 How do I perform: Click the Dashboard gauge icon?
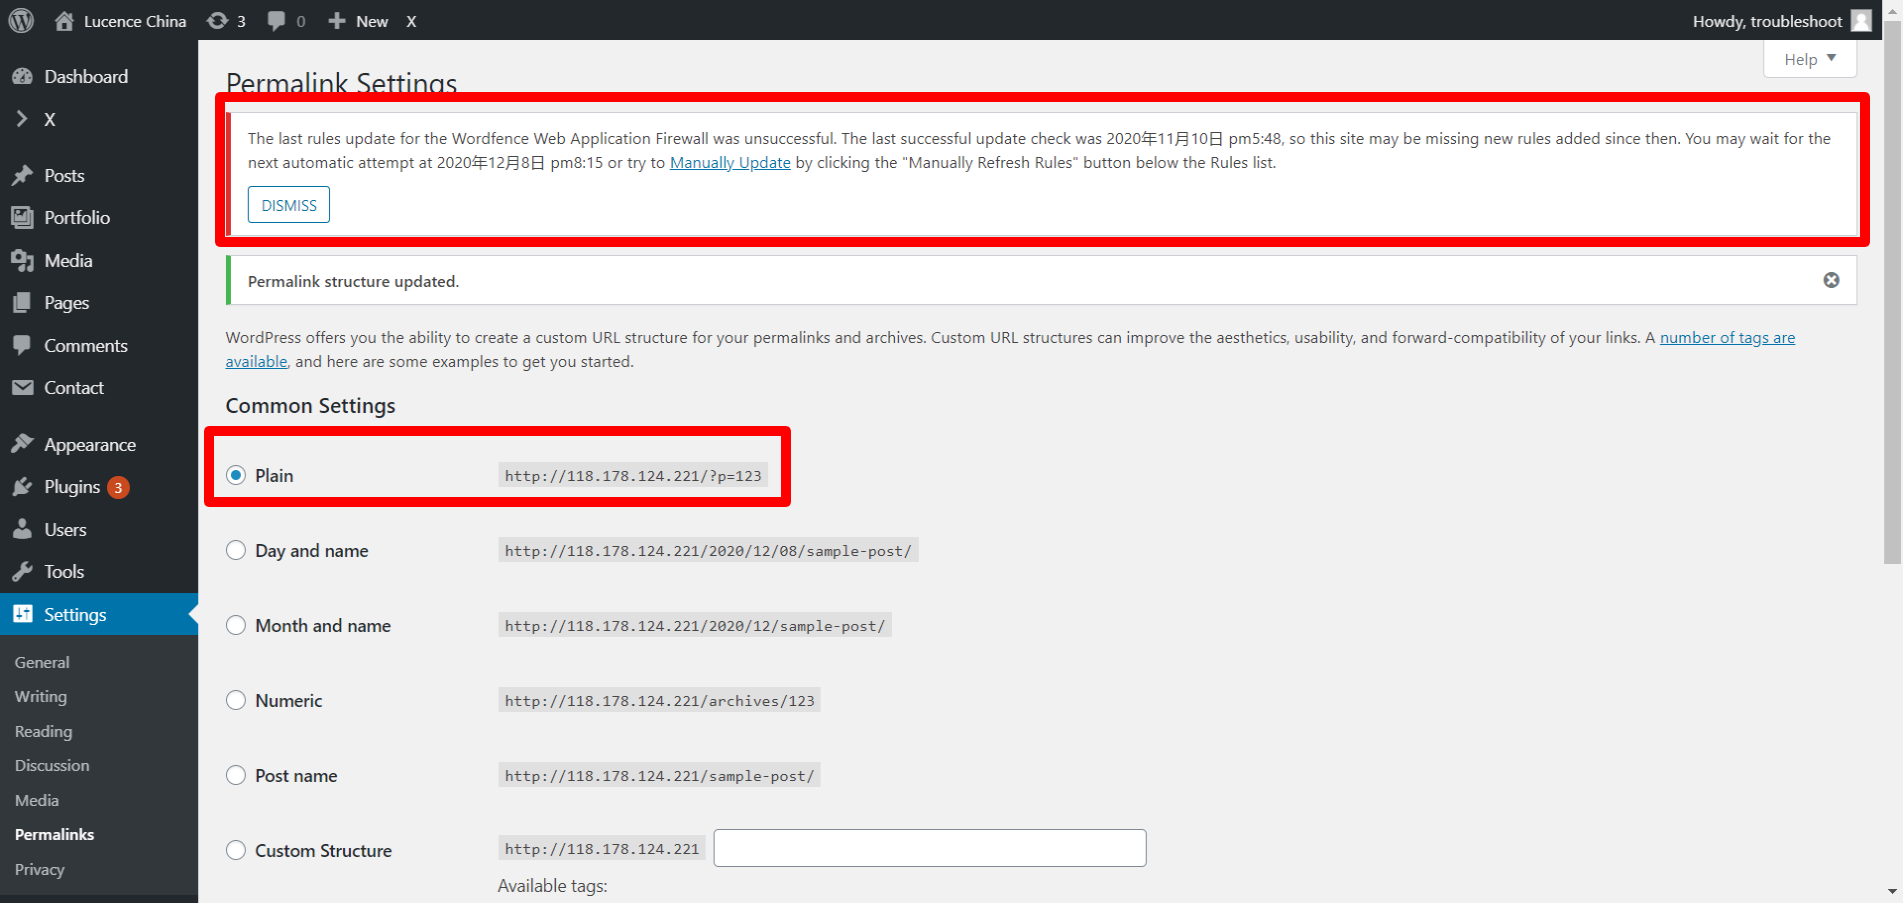point(22,77)
